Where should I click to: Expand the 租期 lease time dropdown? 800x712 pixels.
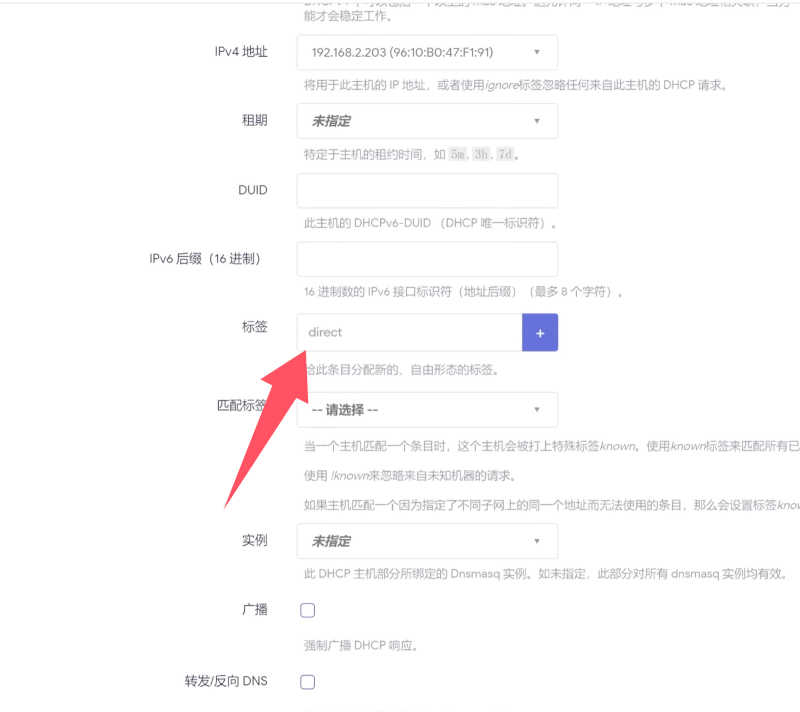pyautogui.click(x=427, y=121)
